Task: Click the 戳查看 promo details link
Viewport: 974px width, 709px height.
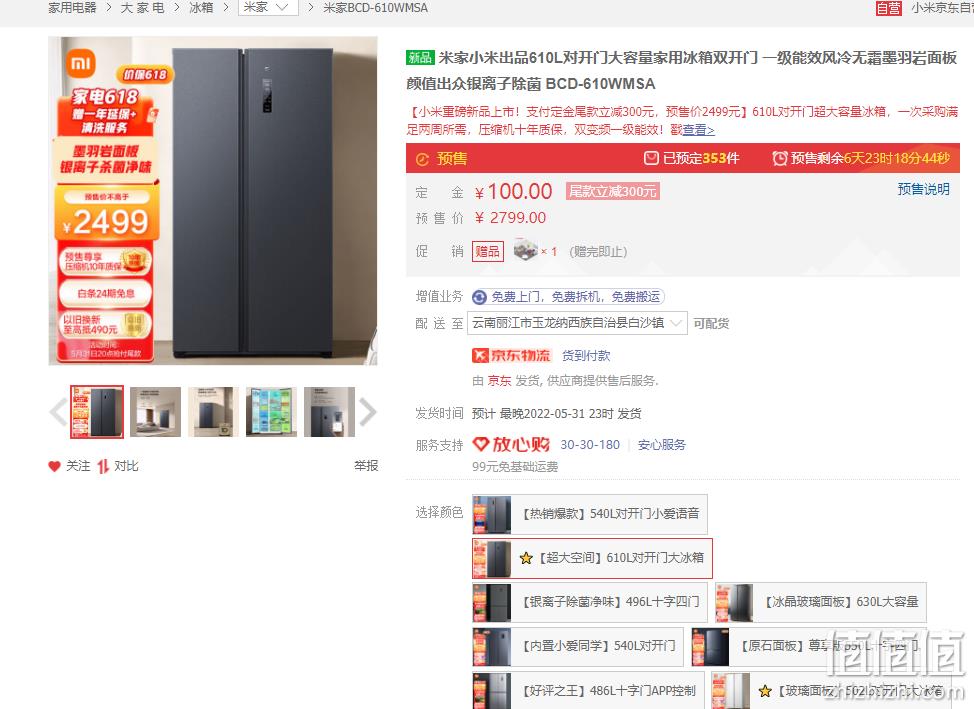Action: 693,130
